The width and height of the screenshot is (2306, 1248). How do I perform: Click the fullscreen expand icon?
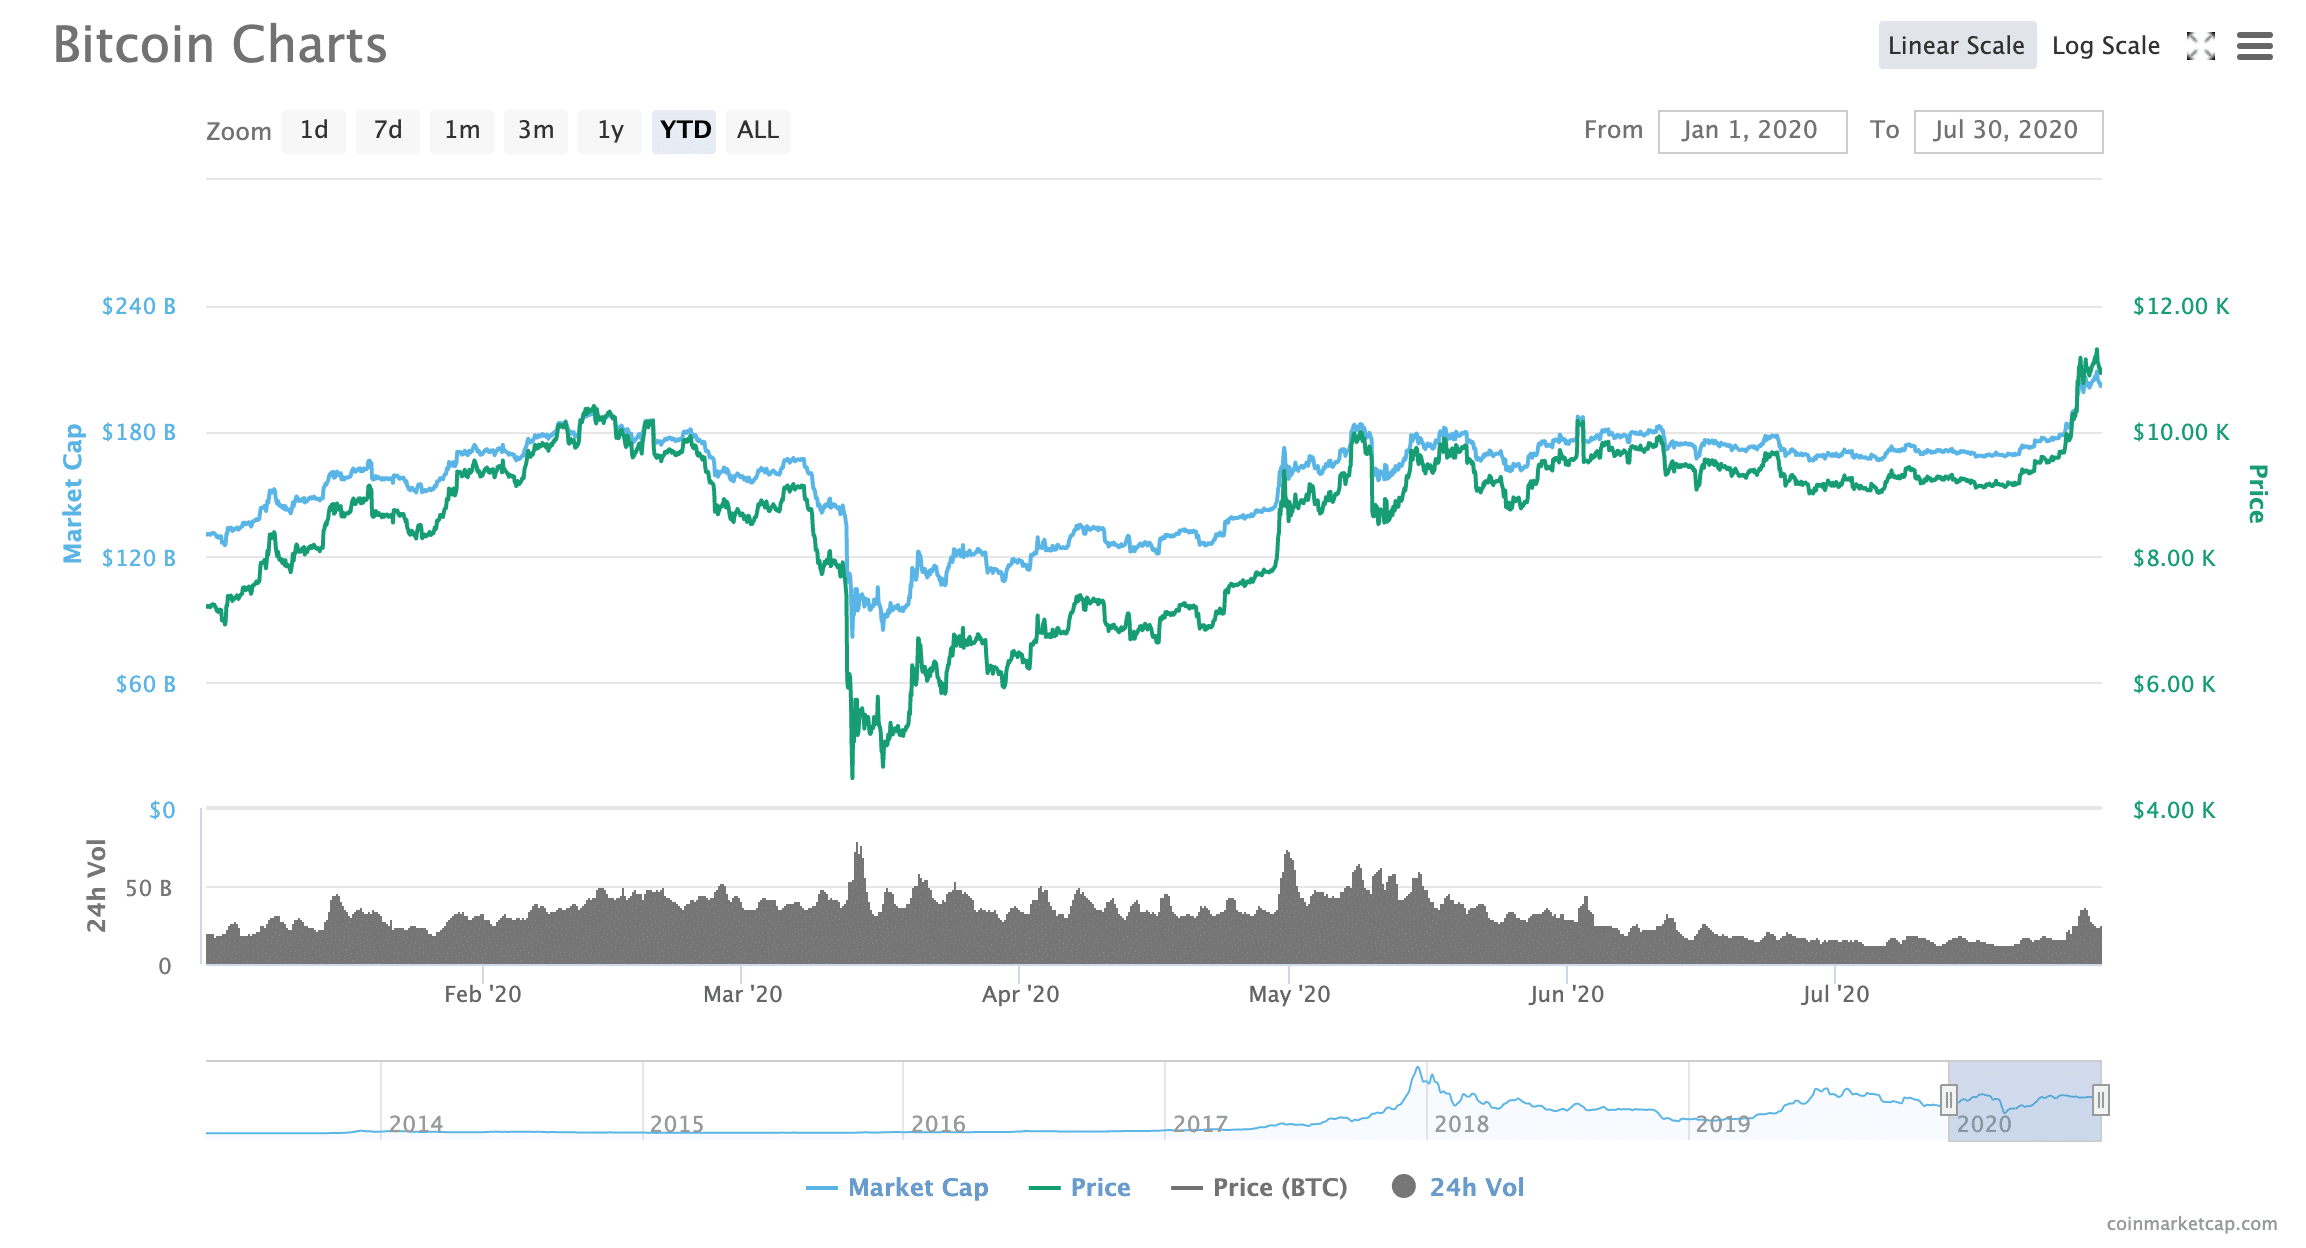pyautogui.click(x=2200, y=46)
